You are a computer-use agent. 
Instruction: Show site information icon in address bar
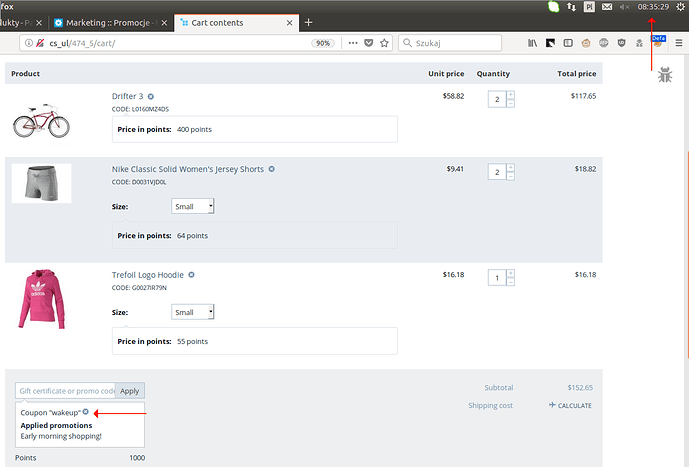[x=29, y=43]
